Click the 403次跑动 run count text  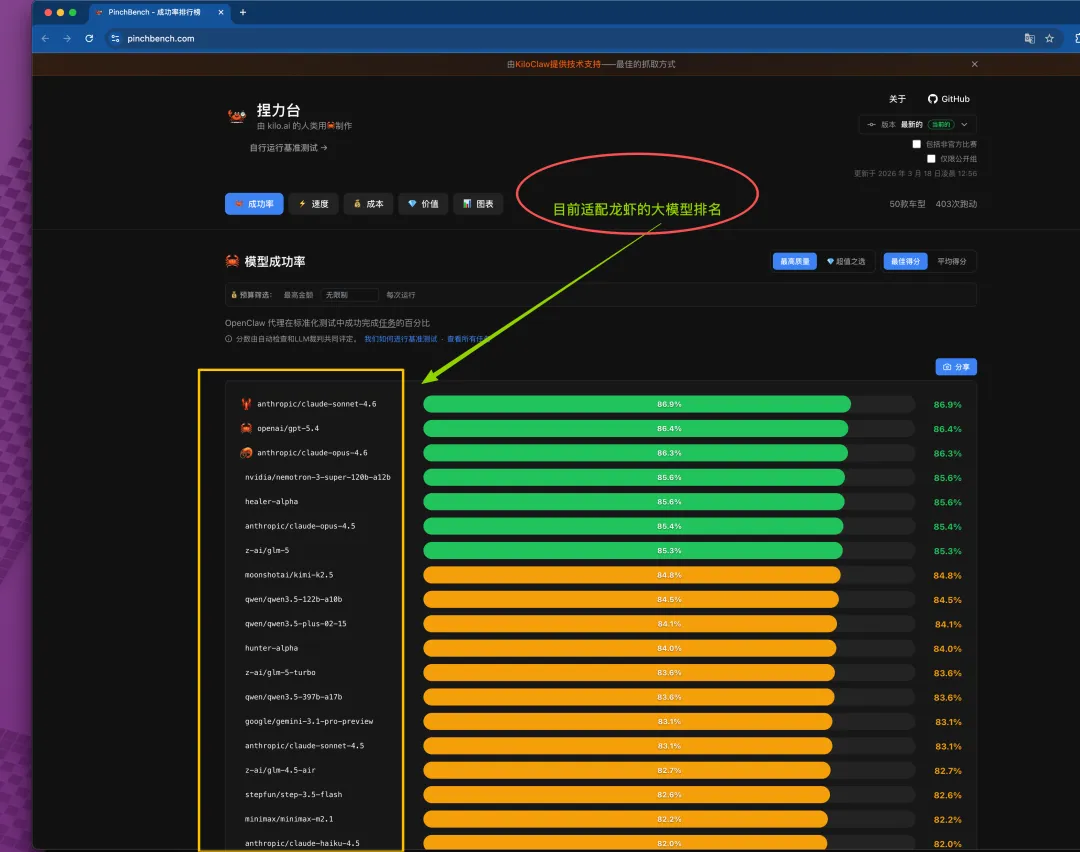[956, 204]
